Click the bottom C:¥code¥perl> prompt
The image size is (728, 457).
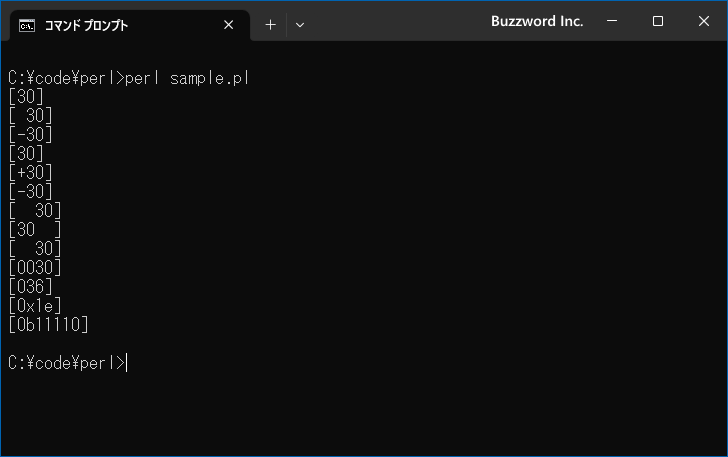click(67, 363)
